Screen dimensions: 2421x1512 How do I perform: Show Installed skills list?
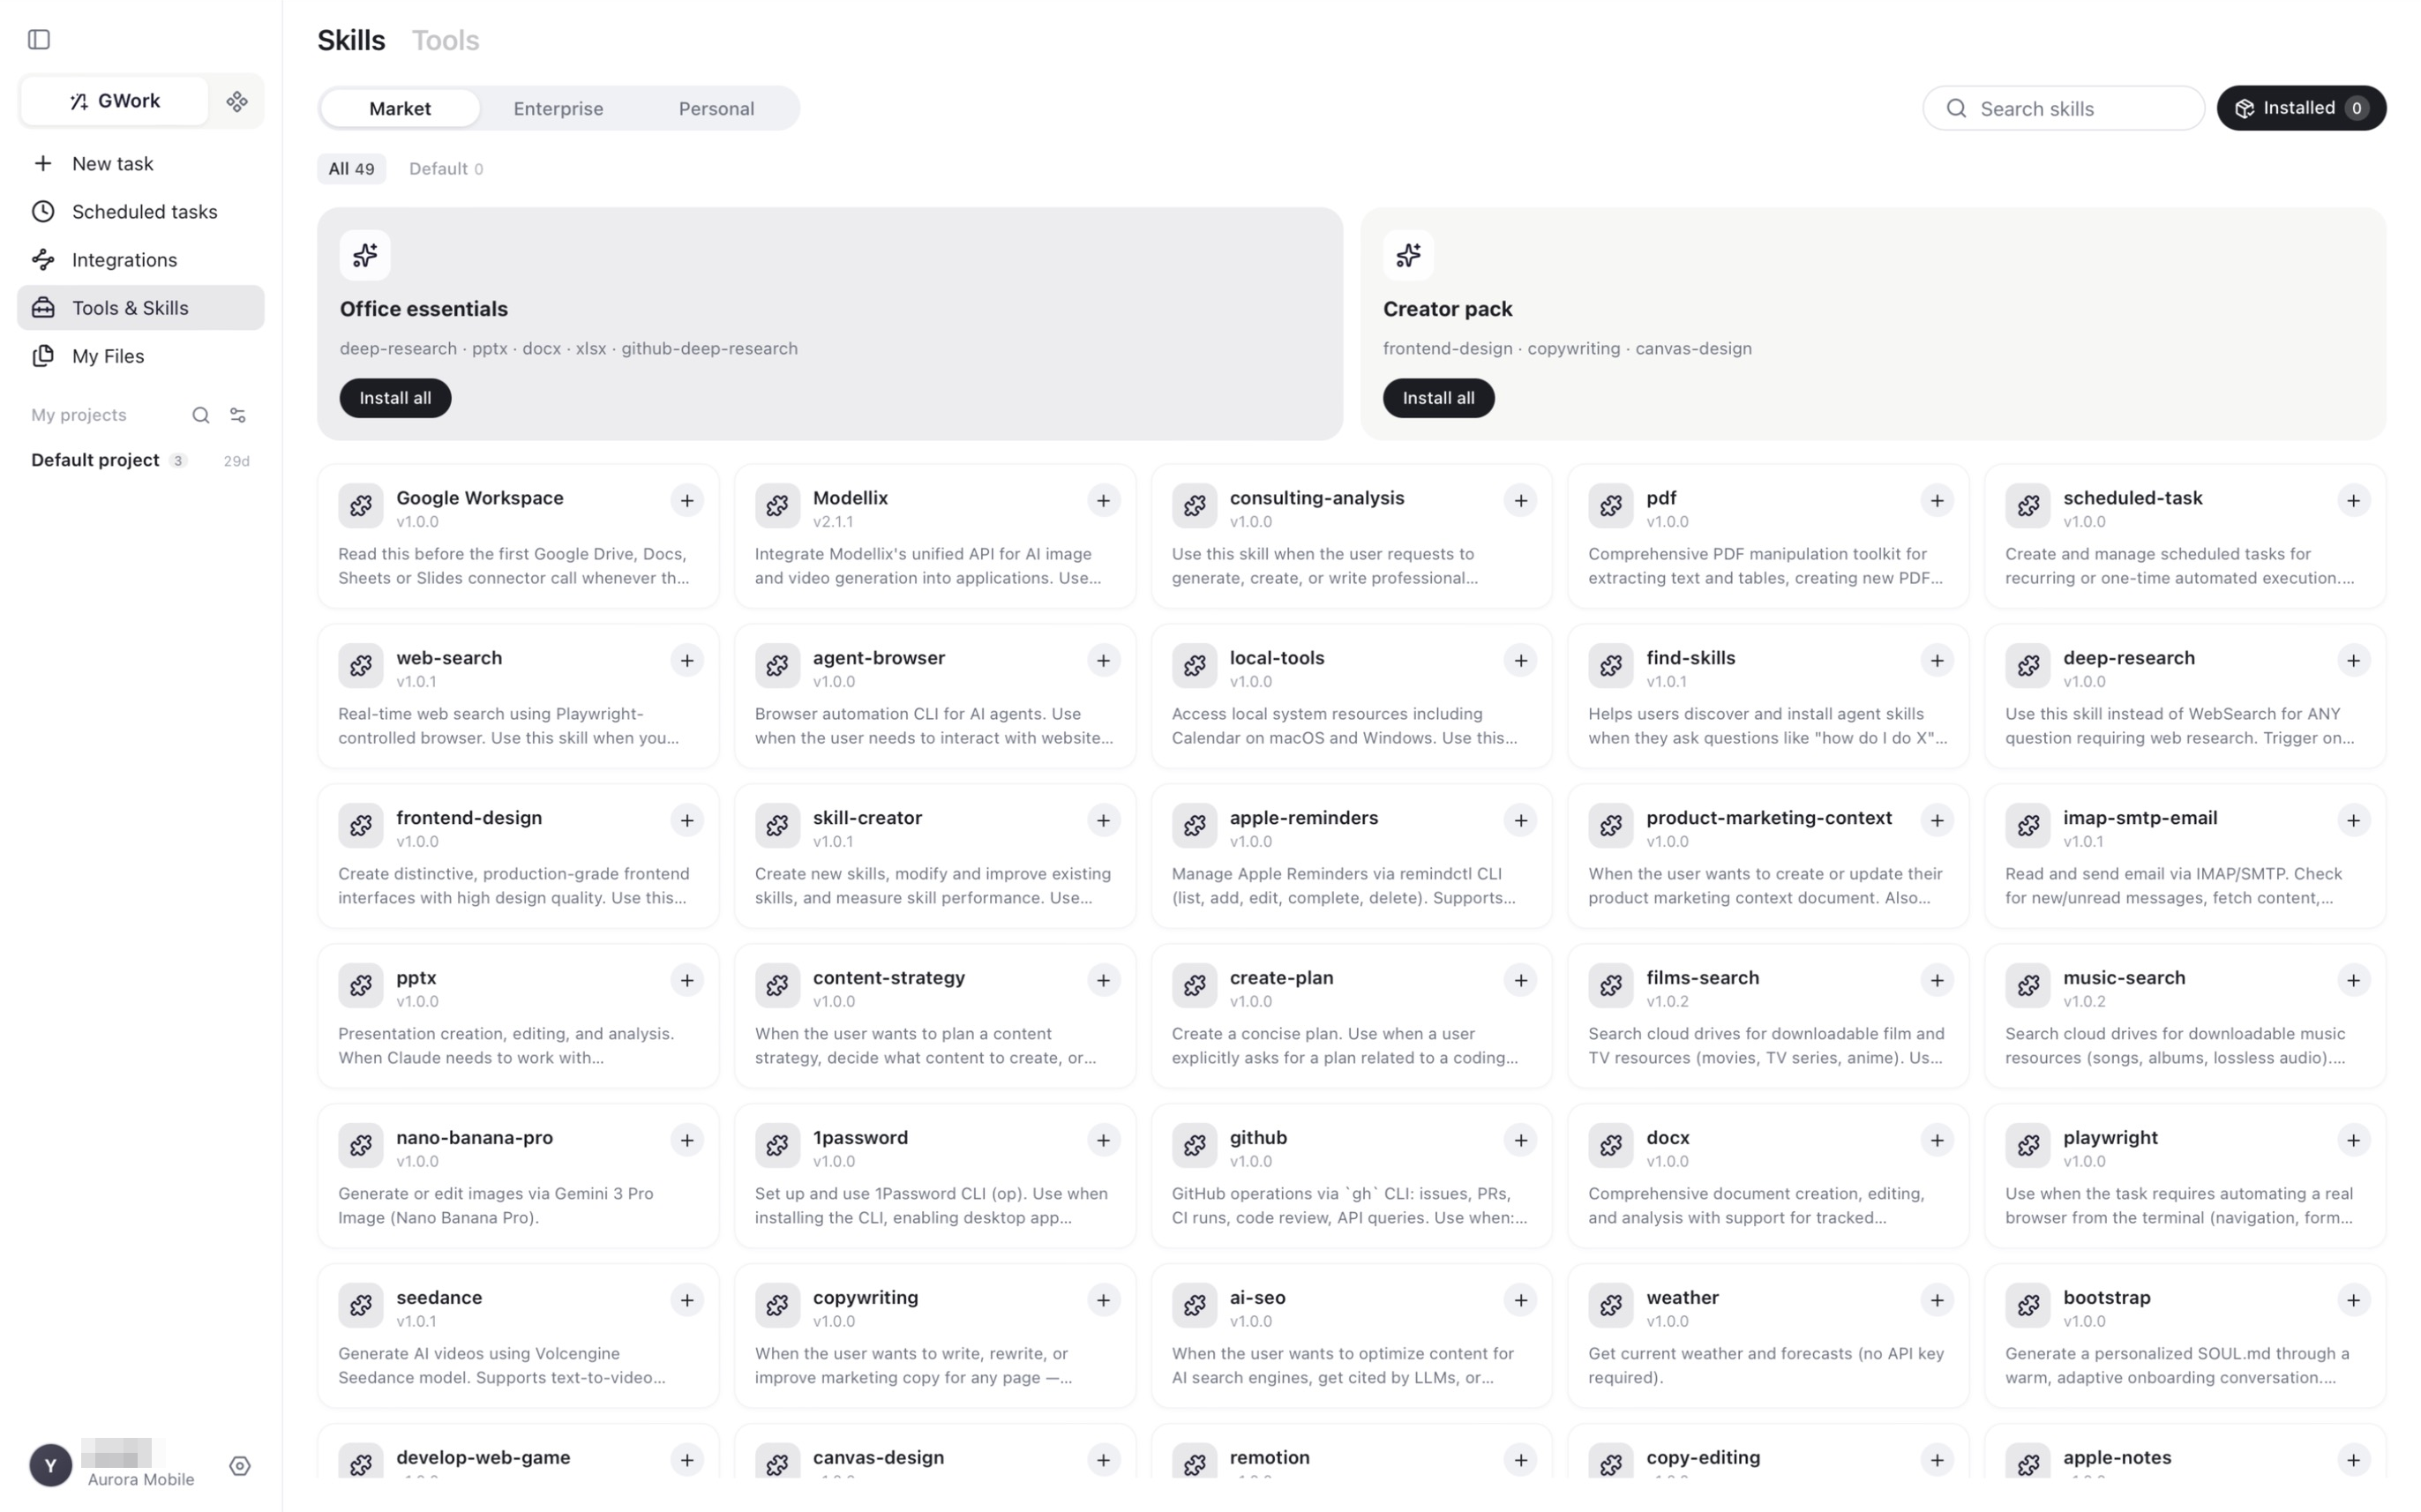pyautogui.click(x=2301, y=108)
